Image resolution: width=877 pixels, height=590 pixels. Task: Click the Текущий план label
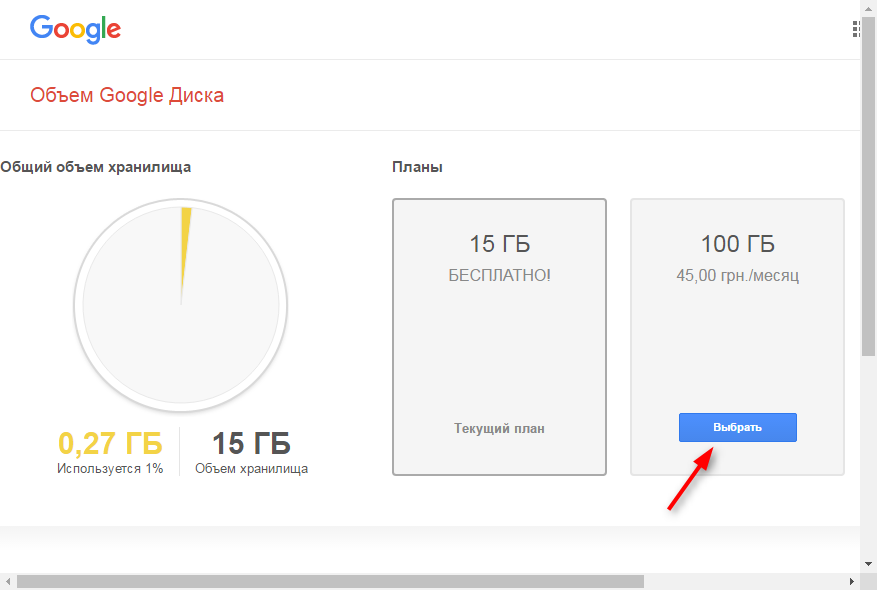pyautogui.click(x=499, y=428)
